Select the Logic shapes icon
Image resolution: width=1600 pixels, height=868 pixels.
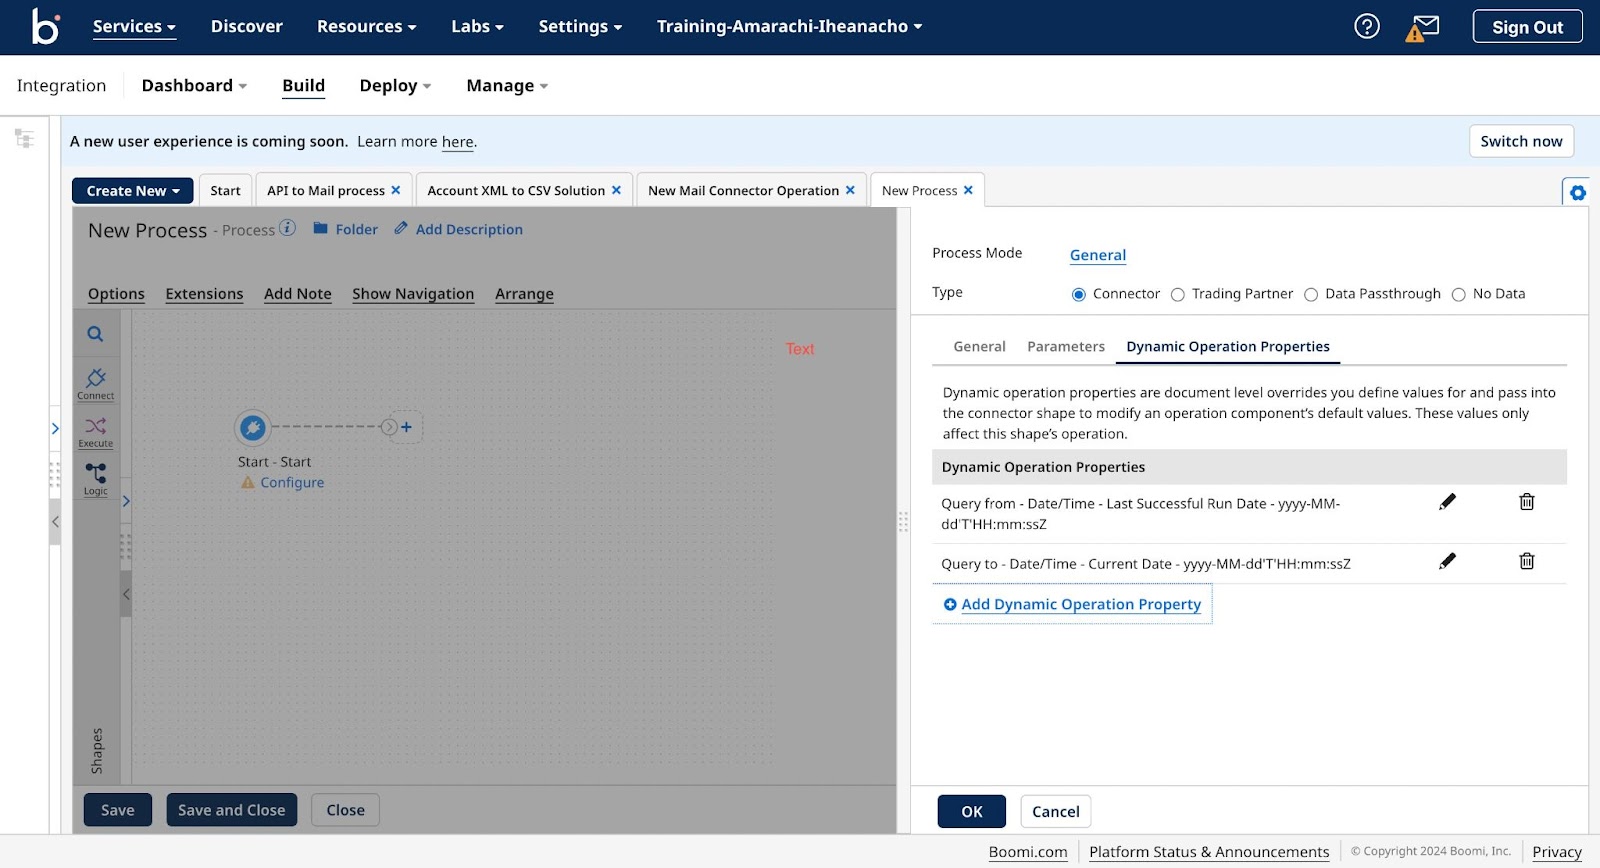pos(96,478)
